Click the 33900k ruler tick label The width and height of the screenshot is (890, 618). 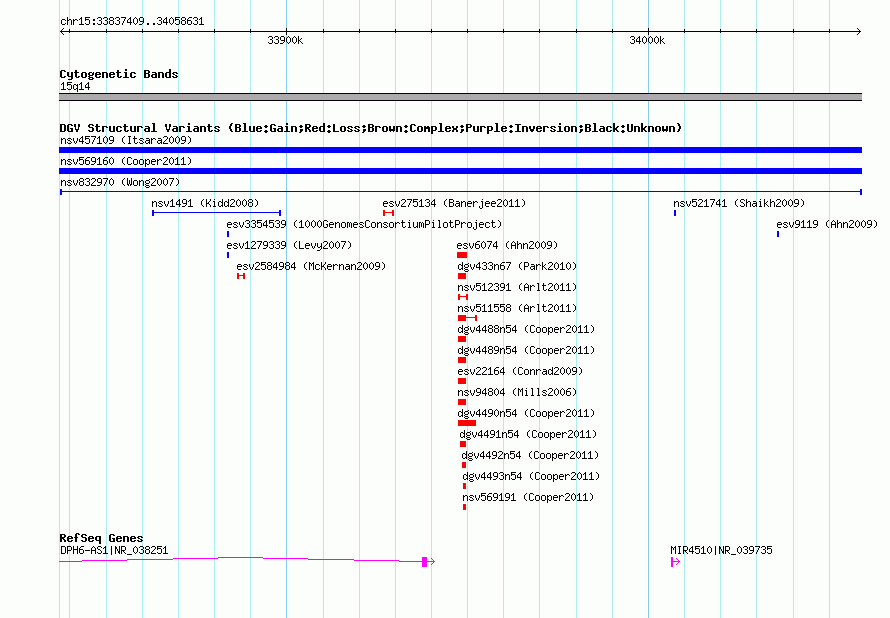[x=285, y=40]
